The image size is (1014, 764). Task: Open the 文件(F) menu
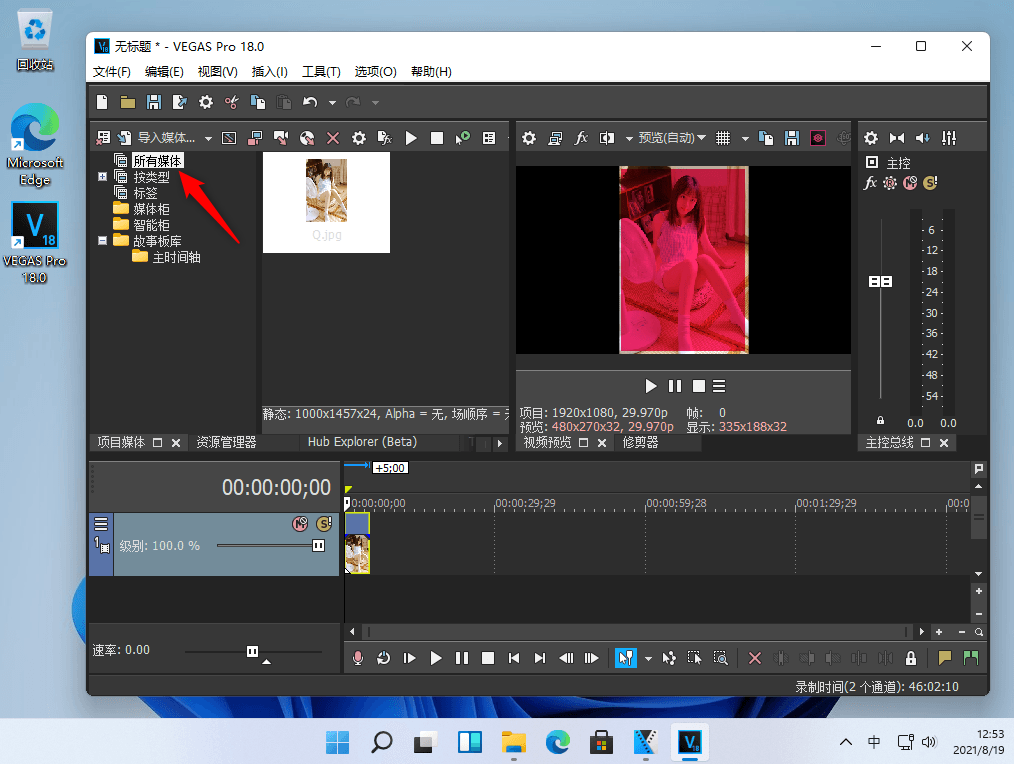[x=111, y=72]
